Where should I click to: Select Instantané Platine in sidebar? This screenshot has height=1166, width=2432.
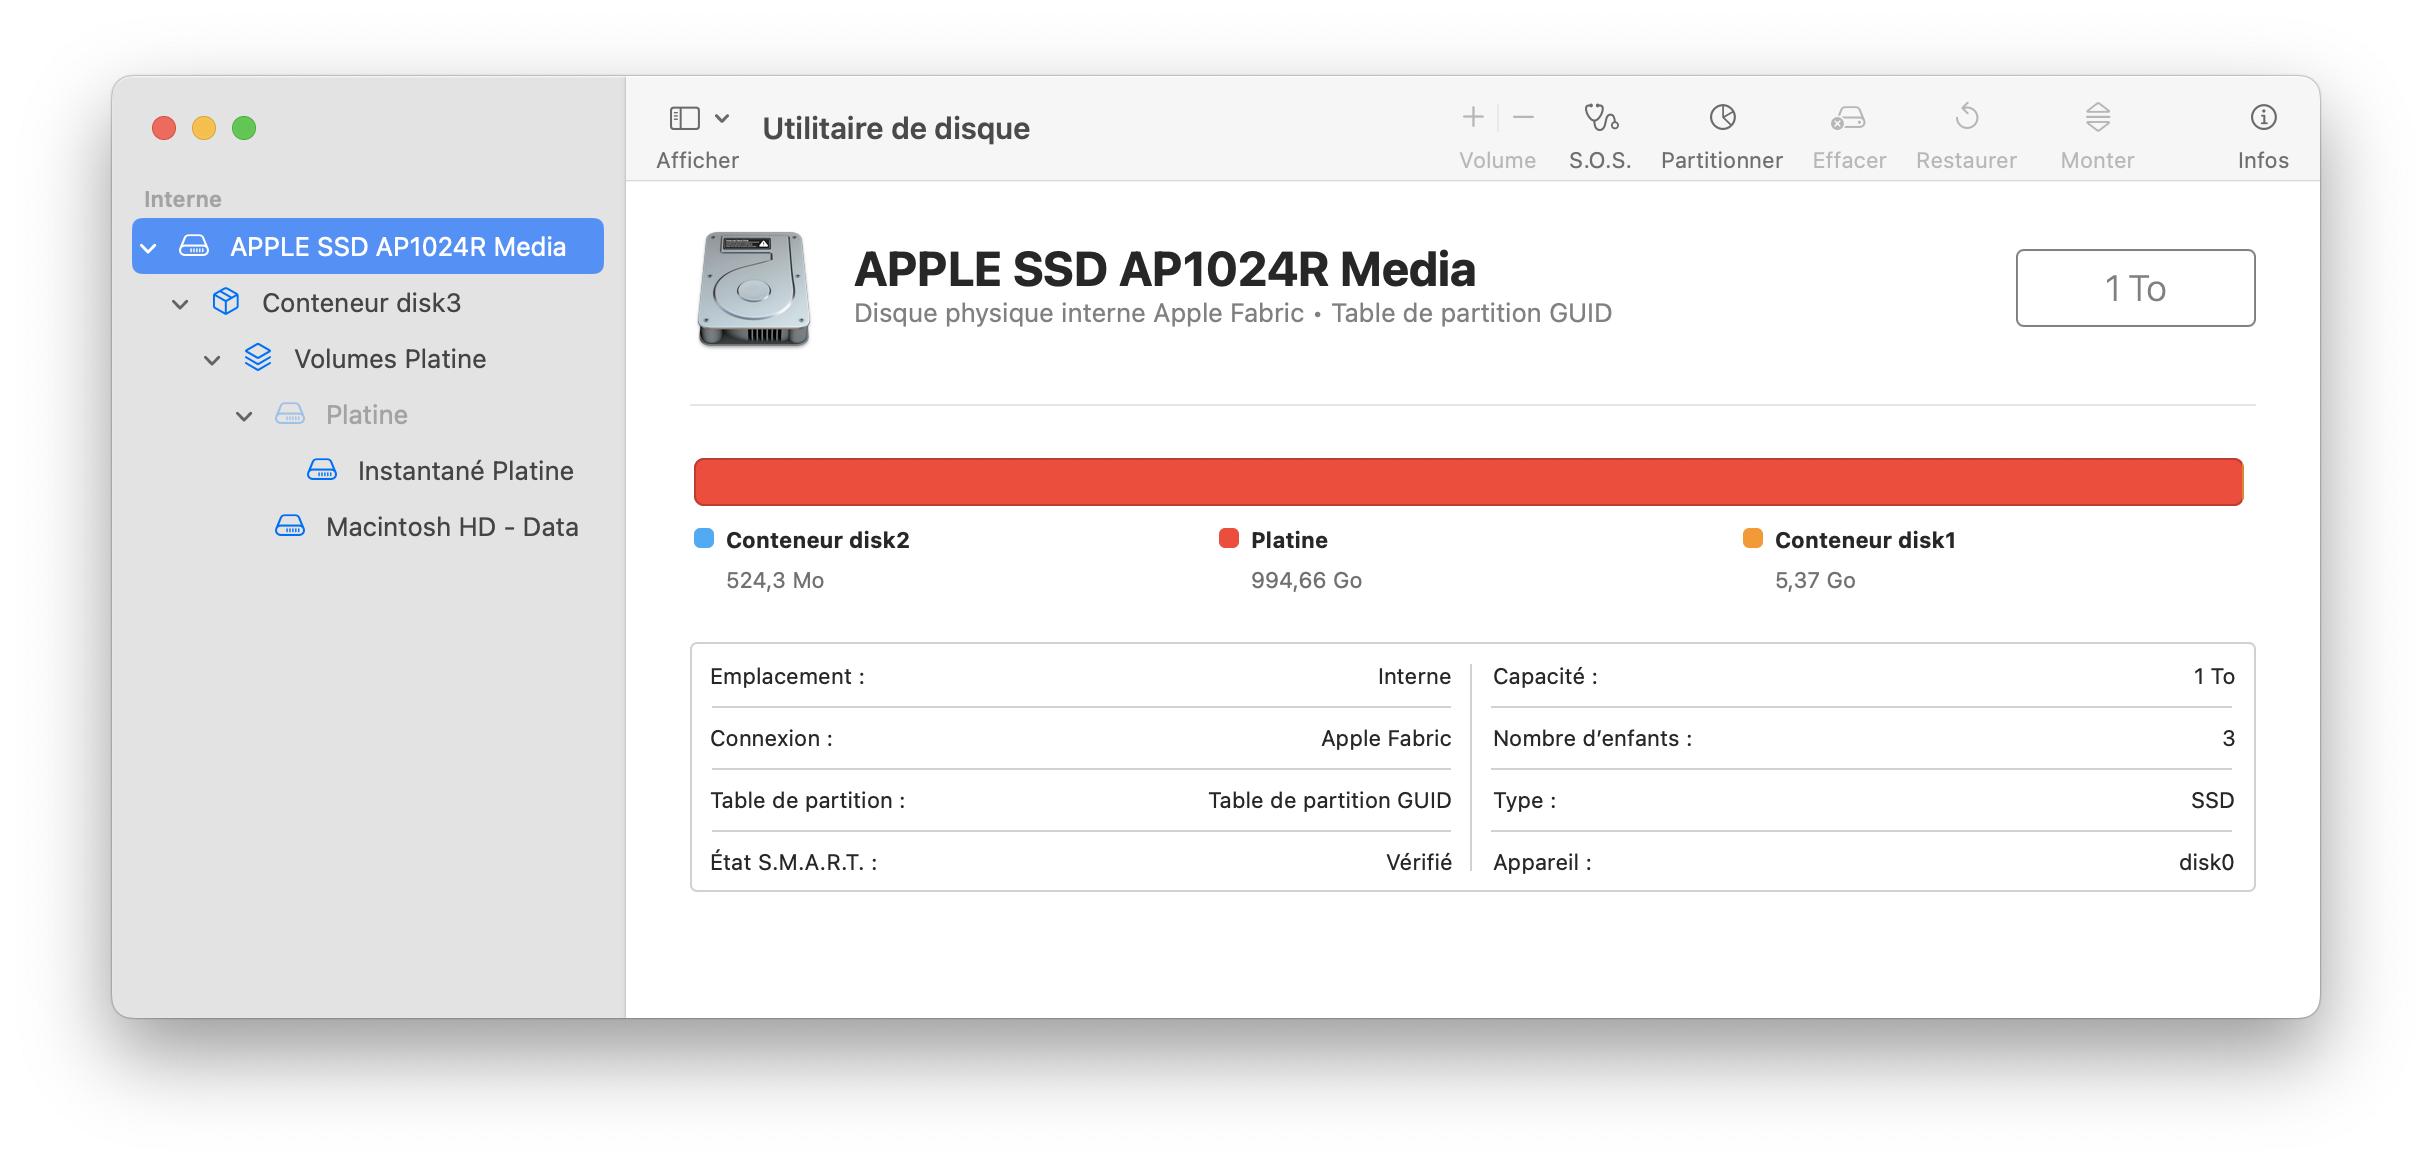point(465,471)
